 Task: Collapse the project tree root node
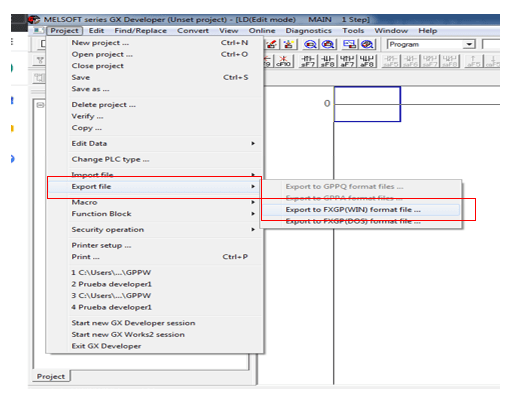pyautogui.click(x=40, y=105)
